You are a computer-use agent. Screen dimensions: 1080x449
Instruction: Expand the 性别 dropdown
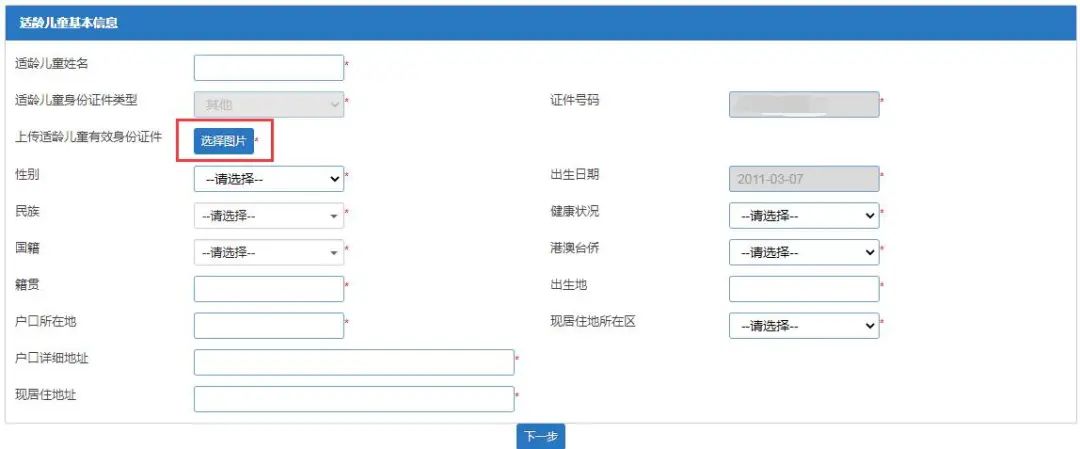tap(268, 179)
